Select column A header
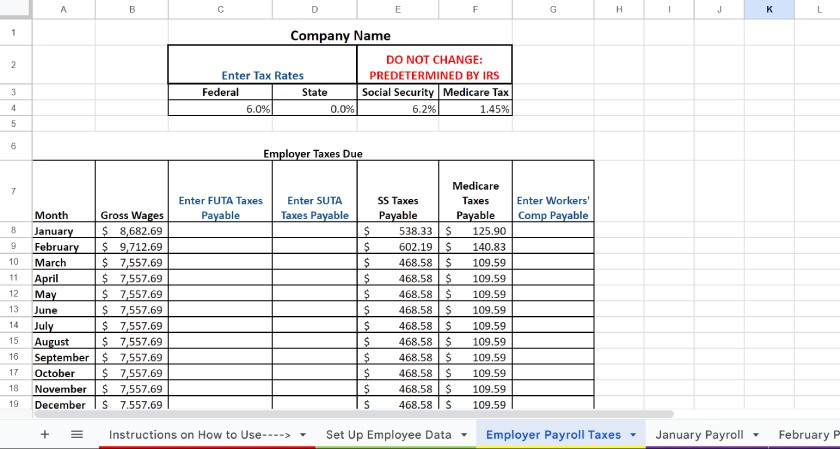This screenshot has height=449, width=840. click(64, 9)
